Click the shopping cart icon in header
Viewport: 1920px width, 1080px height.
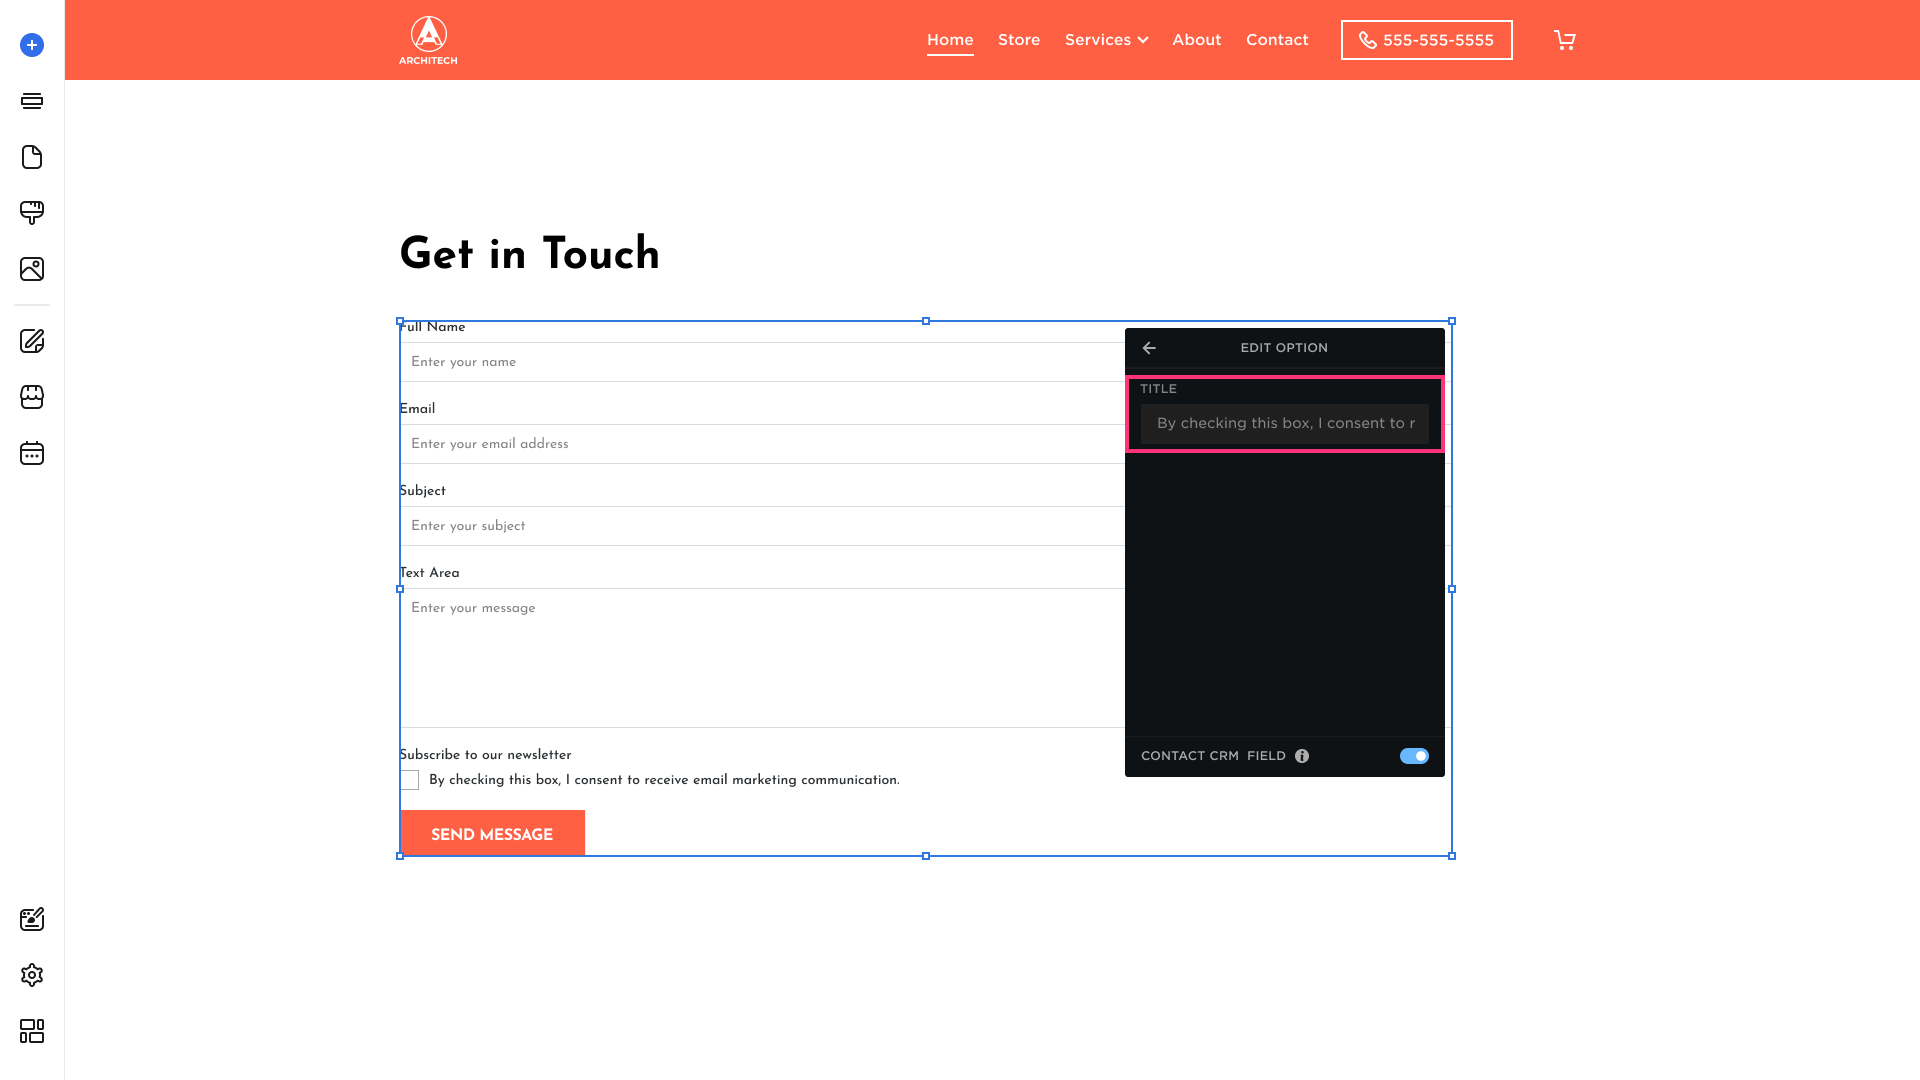tap(1565, 40)
